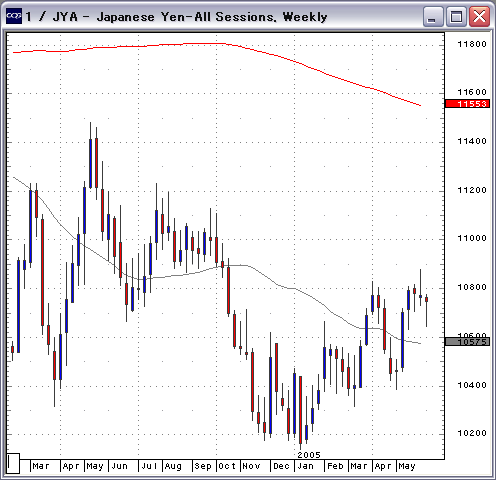This screenshot has width=496, height=480.
Task: Click the red 11553 moving average value label
Action: pos(467,104)
